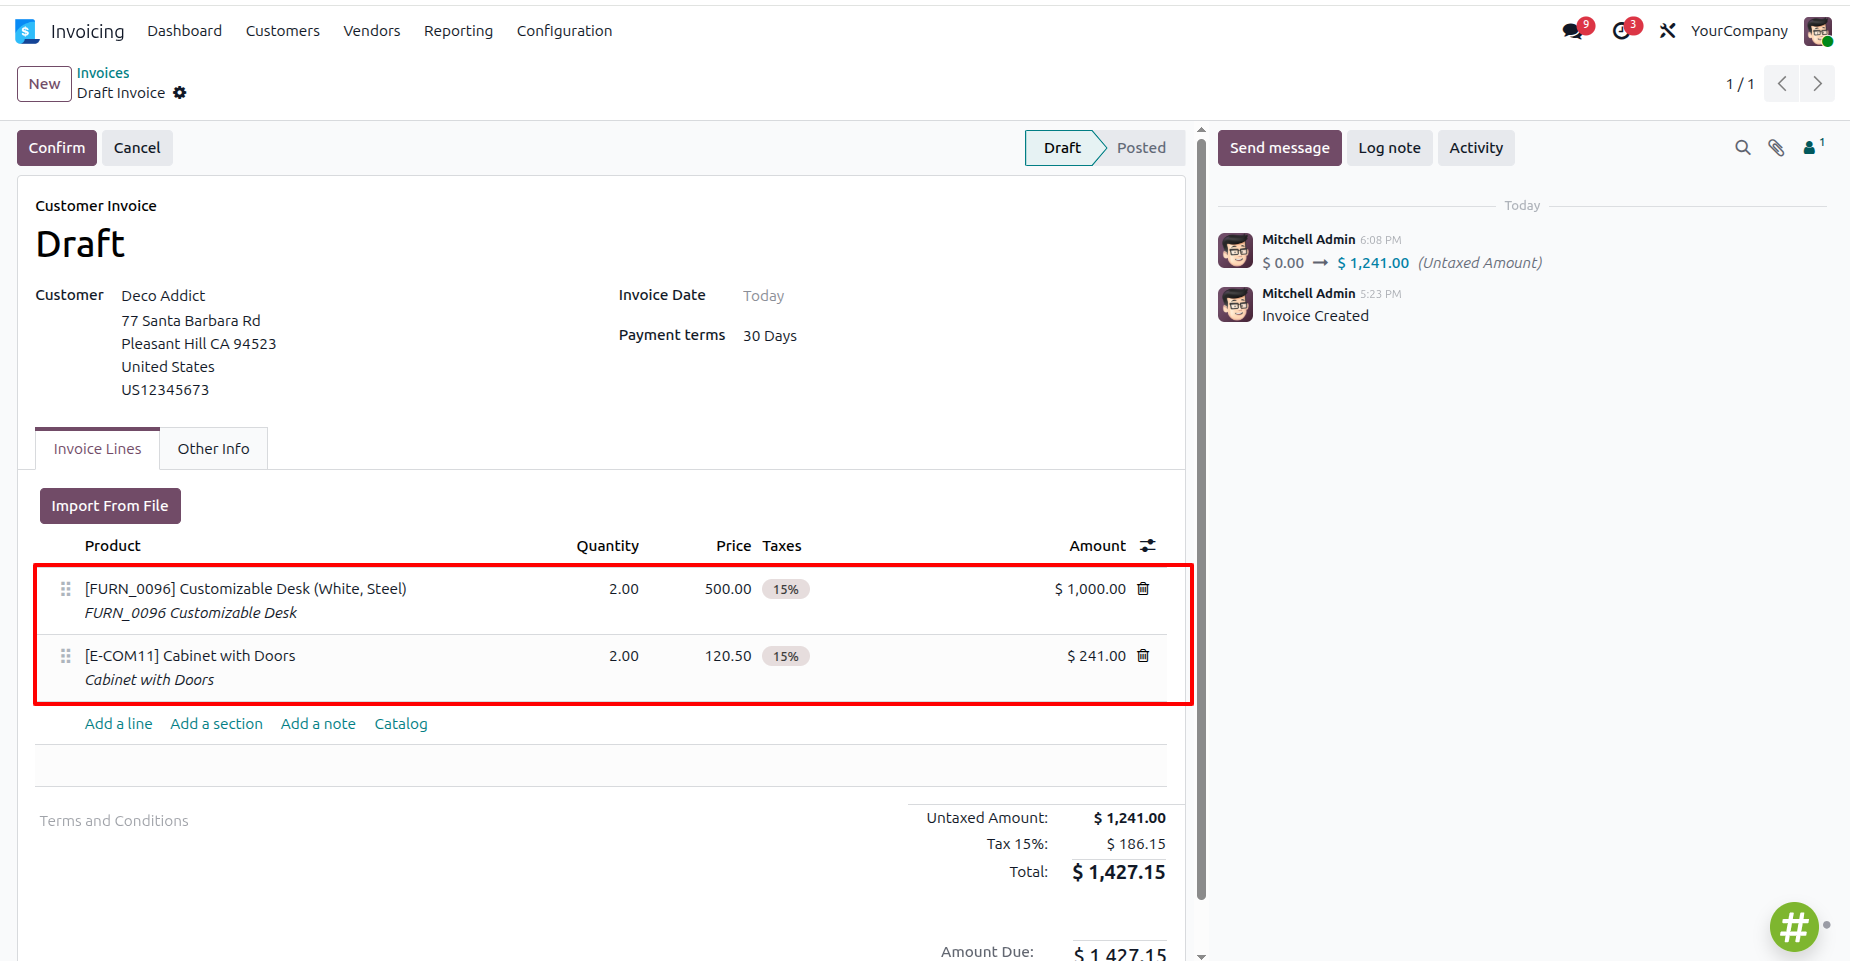Add a section to the invoice
The width and height of the screenshot is (1850, 961).
pyautogui.click(x=217, y=724)
